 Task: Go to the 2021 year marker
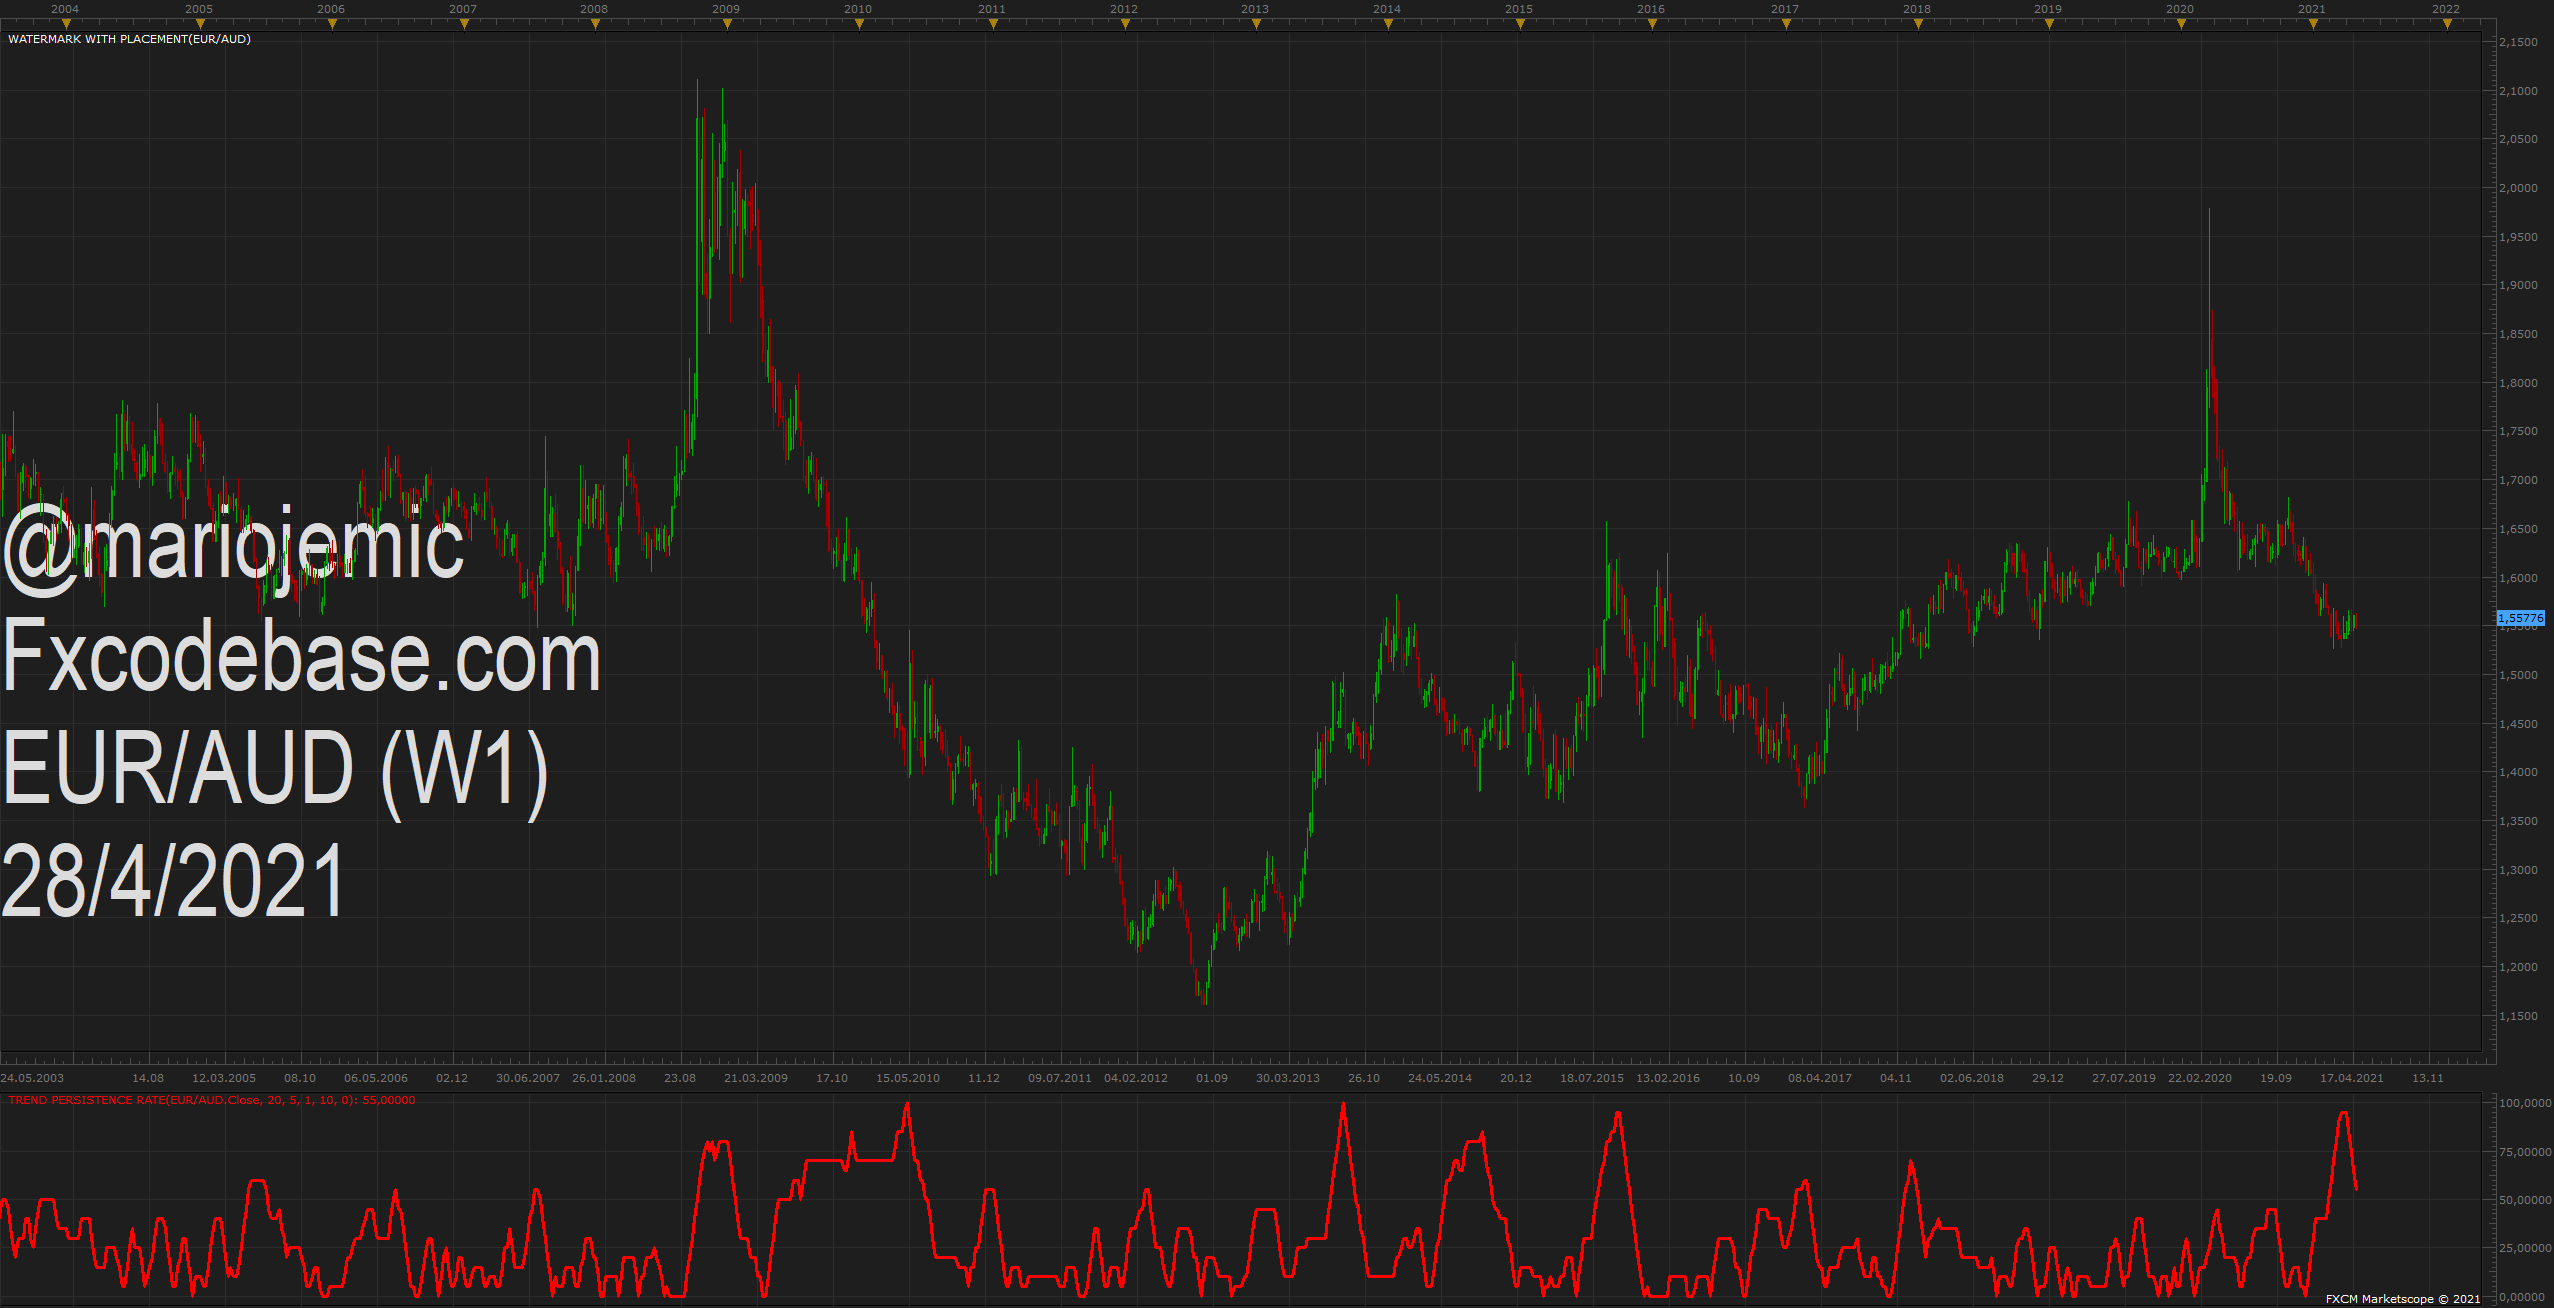(x=2312, y=9)
